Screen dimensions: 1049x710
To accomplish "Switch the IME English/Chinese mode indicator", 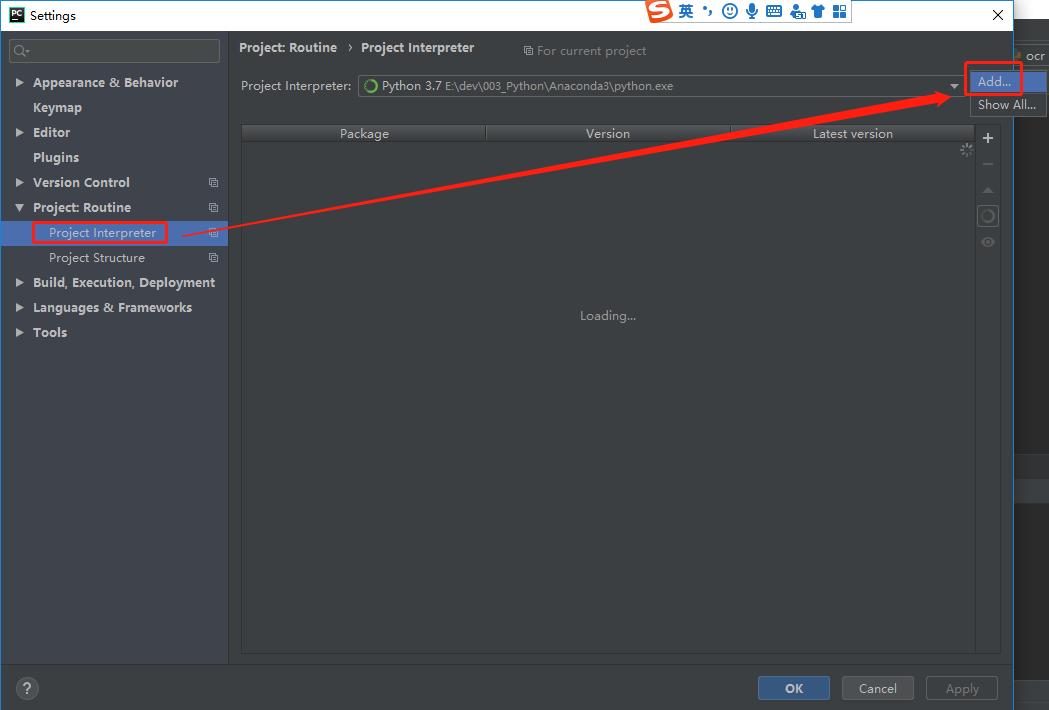I will tap(685, 11).
